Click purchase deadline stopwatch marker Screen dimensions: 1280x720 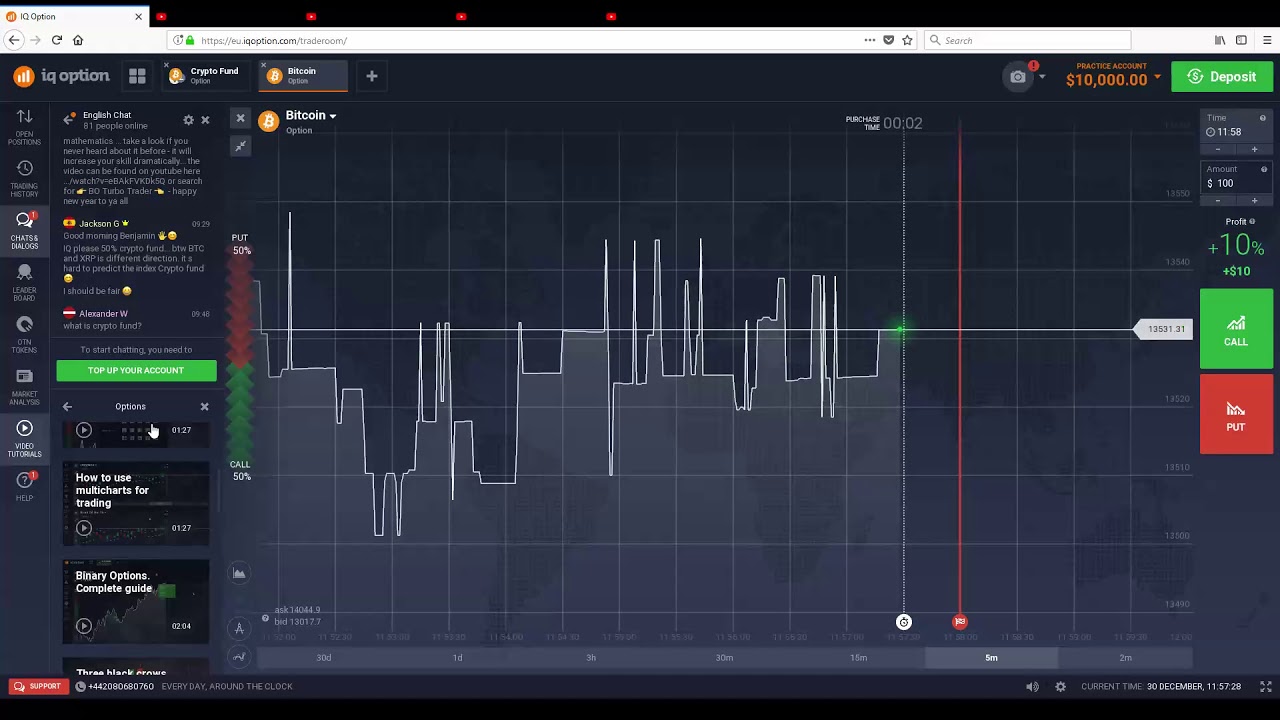[904, 622]
